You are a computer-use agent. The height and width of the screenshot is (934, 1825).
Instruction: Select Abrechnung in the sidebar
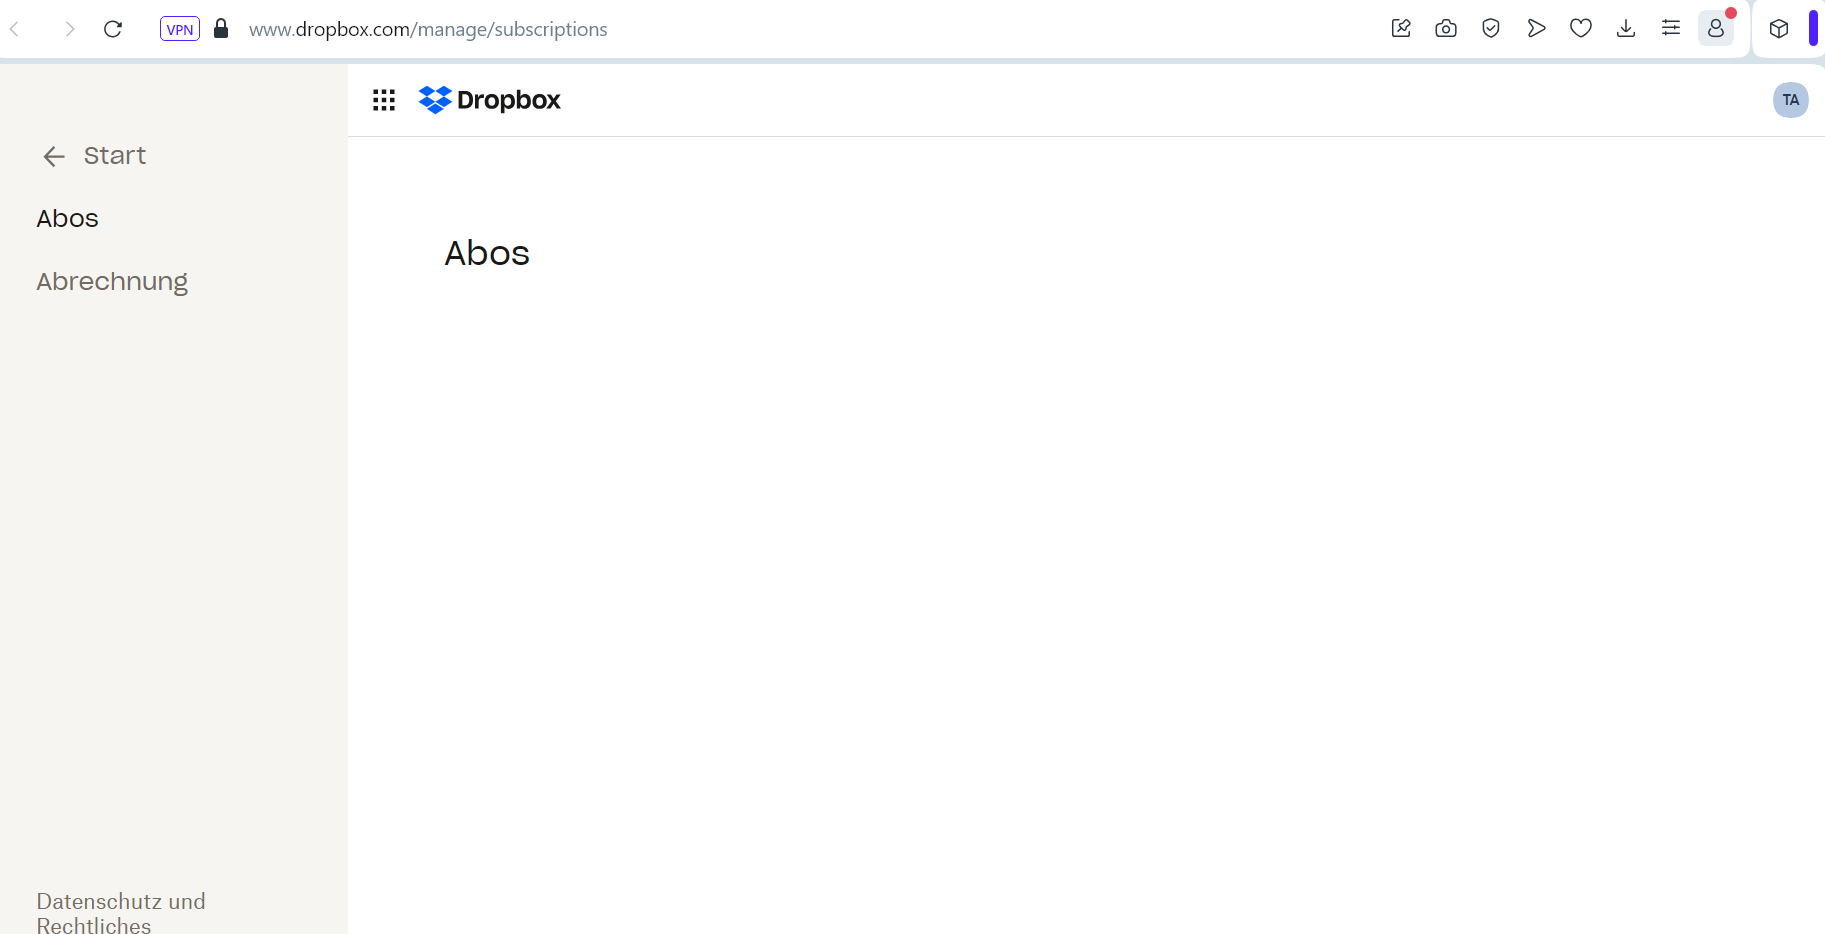point(112,282)
